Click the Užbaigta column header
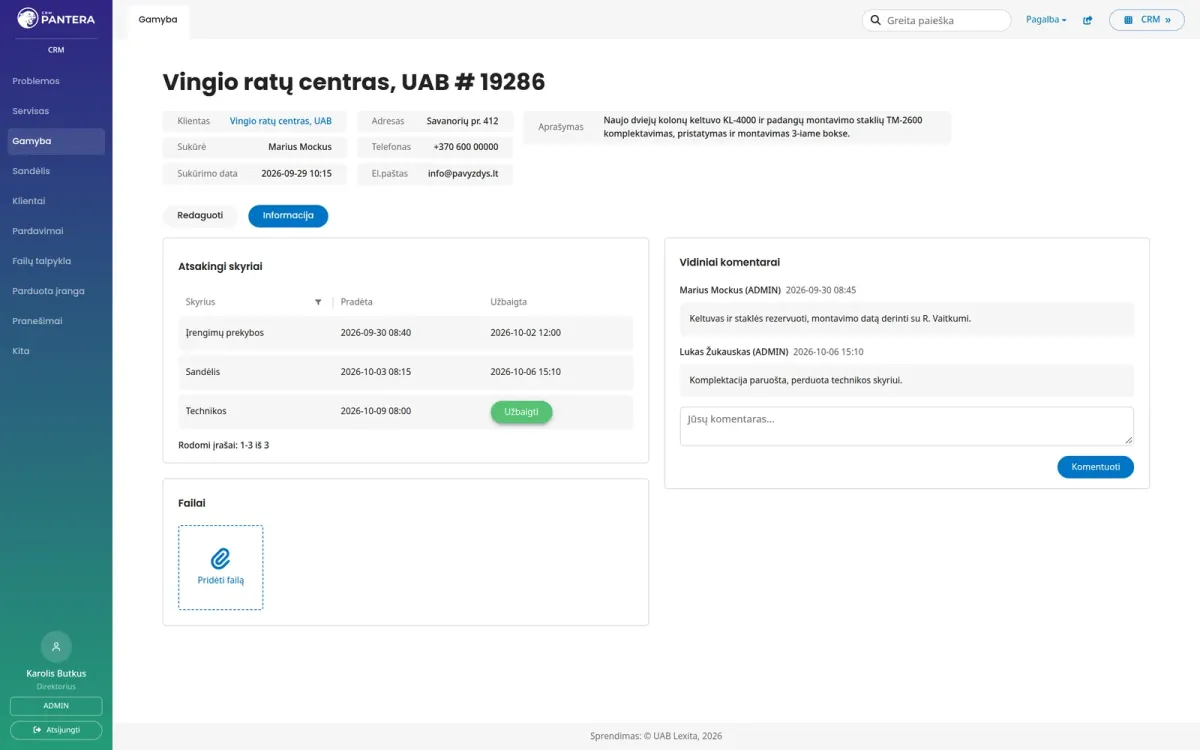 [x=508, y=302]
